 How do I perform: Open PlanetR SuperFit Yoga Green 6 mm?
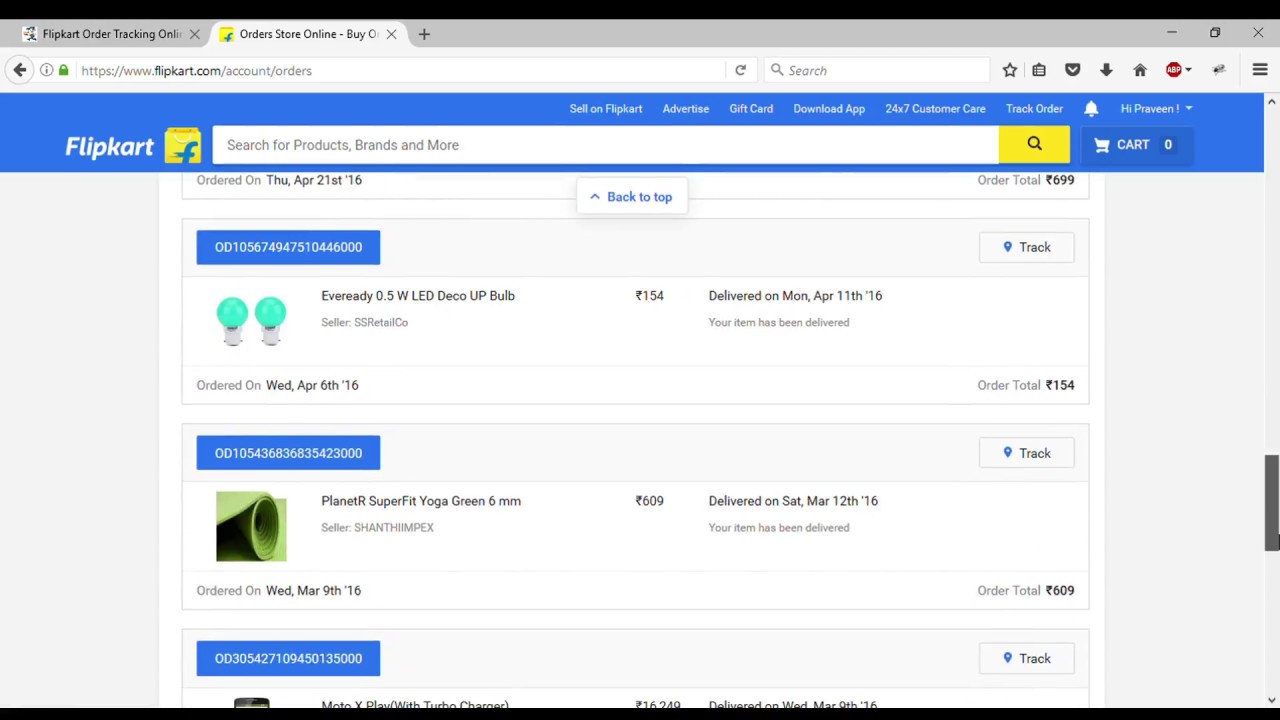[421, 501]
